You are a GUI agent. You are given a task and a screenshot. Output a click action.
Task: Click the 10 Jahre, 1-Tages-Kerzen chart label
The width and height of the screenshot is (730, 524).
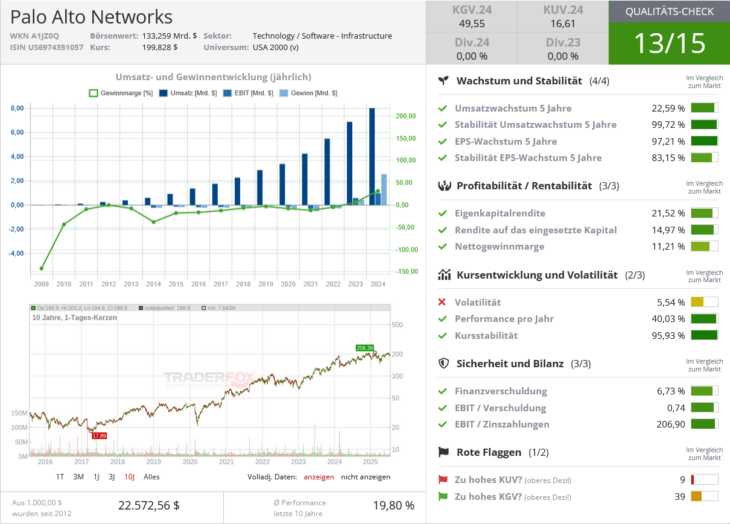tap(74, 318)
